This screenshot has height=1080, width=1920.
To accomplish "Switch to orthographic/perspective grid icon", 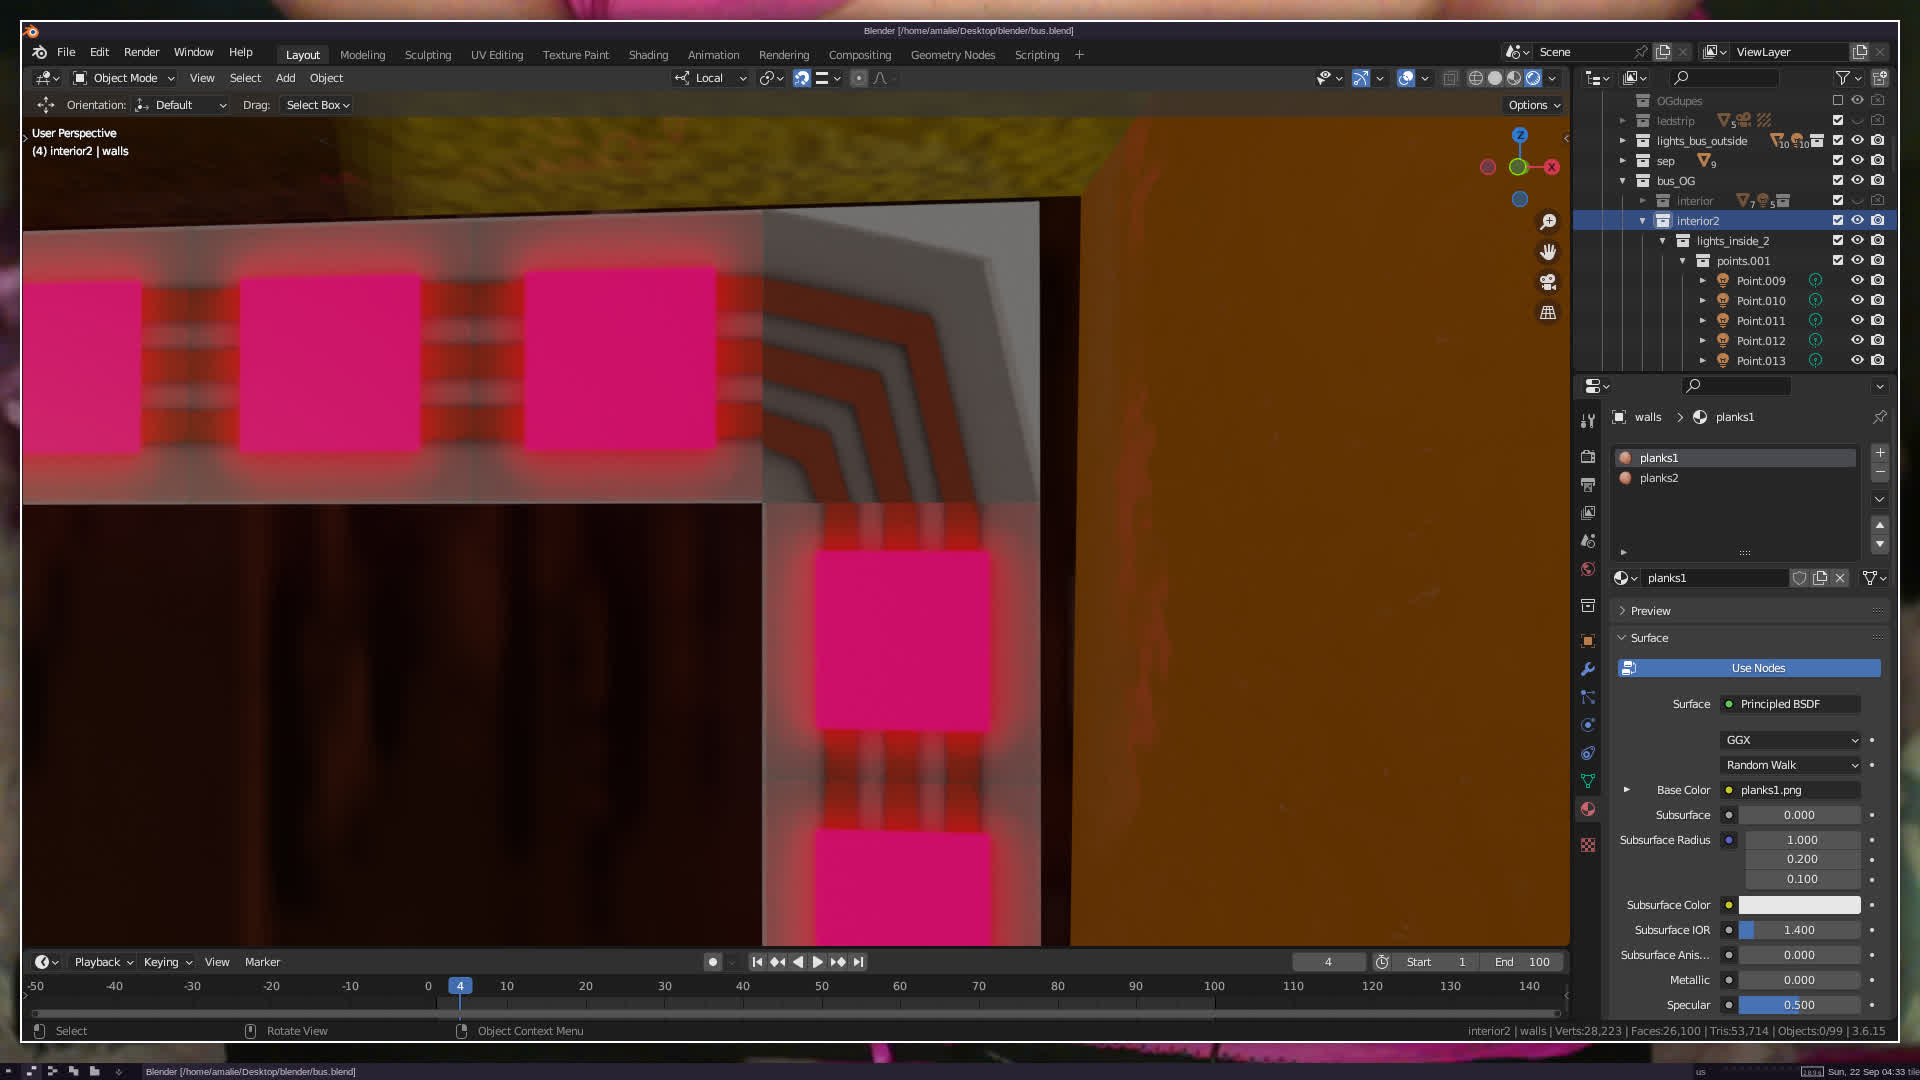I will [x=1548, y=313].
